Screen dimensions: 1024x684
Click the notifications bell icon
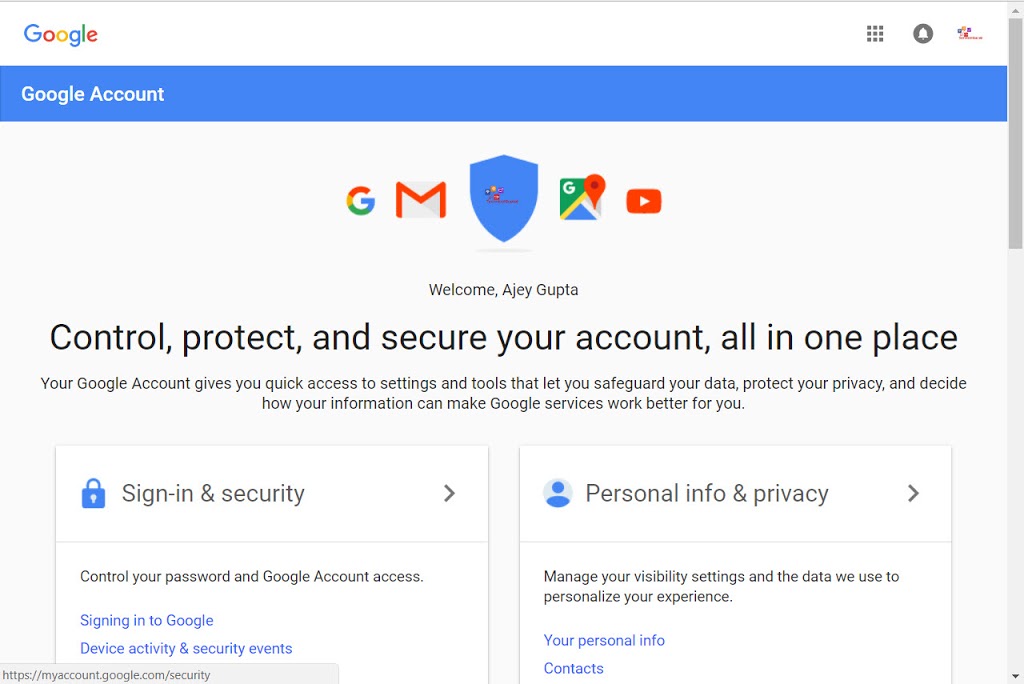pos(923,34)
